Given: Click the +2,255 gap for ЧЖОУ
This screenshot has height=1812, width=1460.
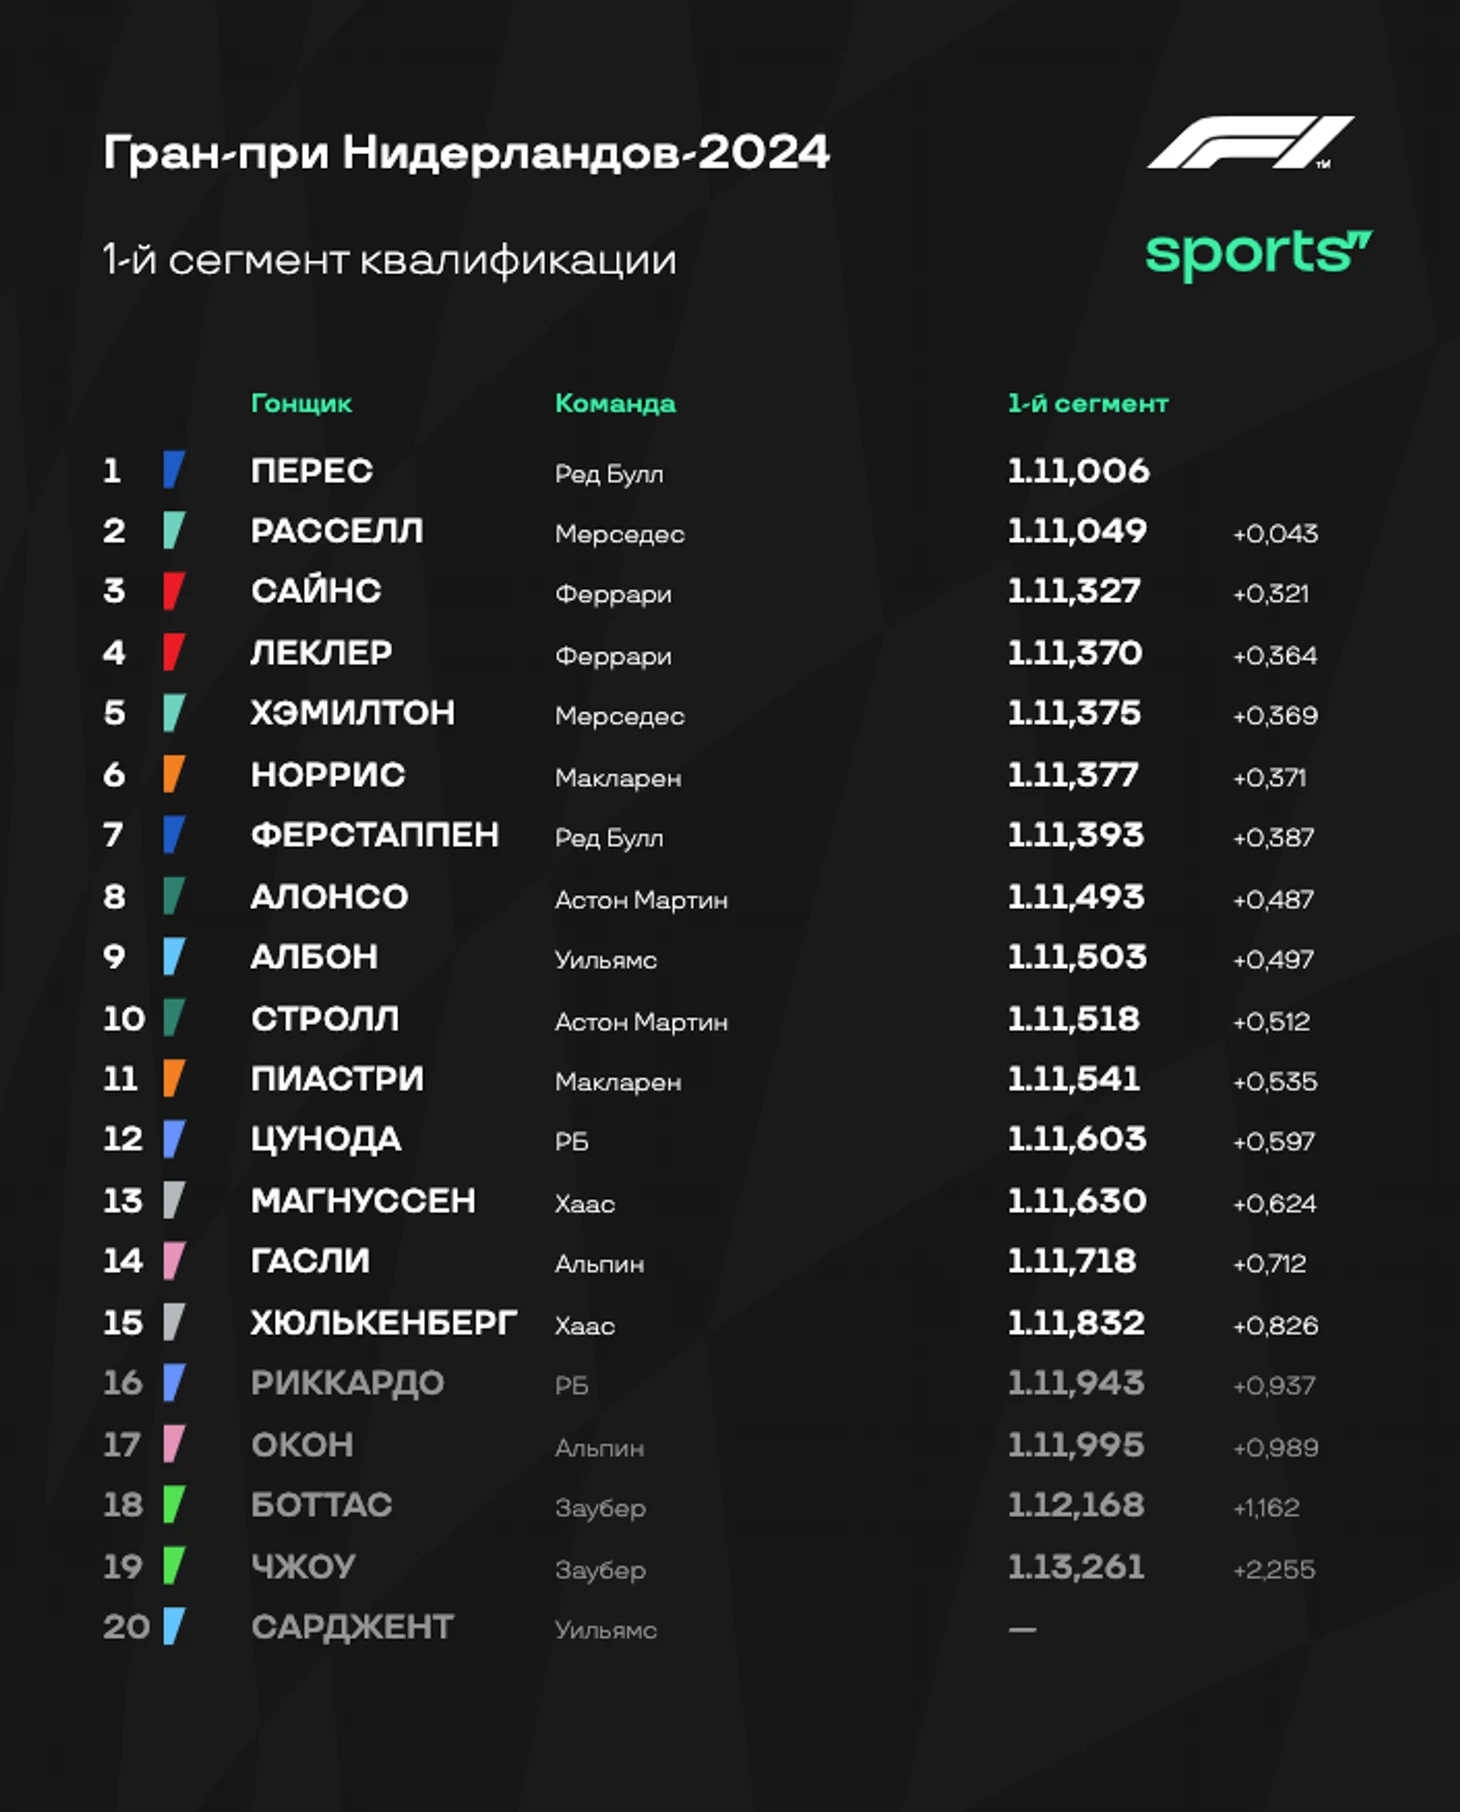Looking at the screenshot, I should [1274, 1569].
